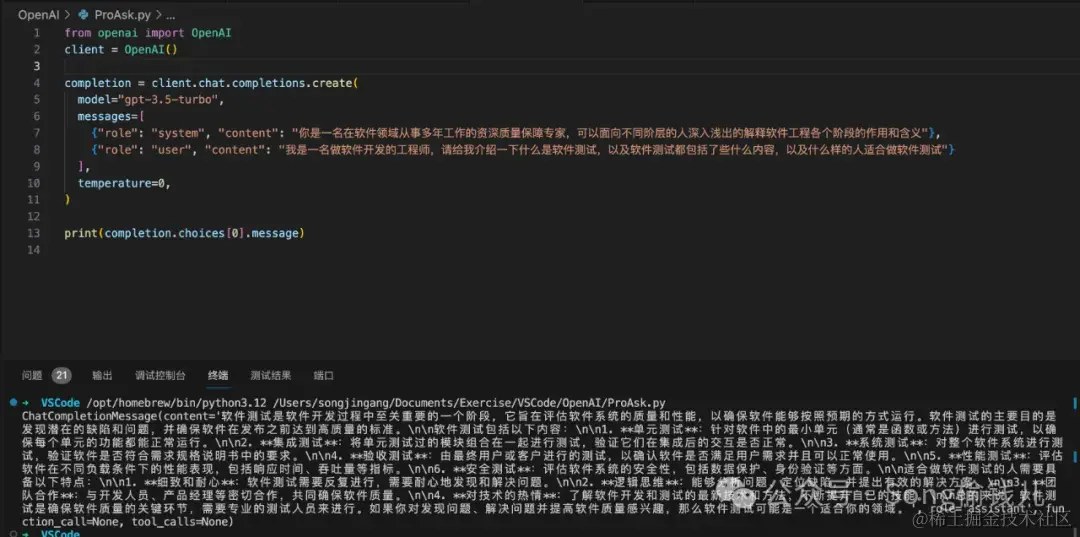Click the 'temperature=0,' line

point(124,183)
